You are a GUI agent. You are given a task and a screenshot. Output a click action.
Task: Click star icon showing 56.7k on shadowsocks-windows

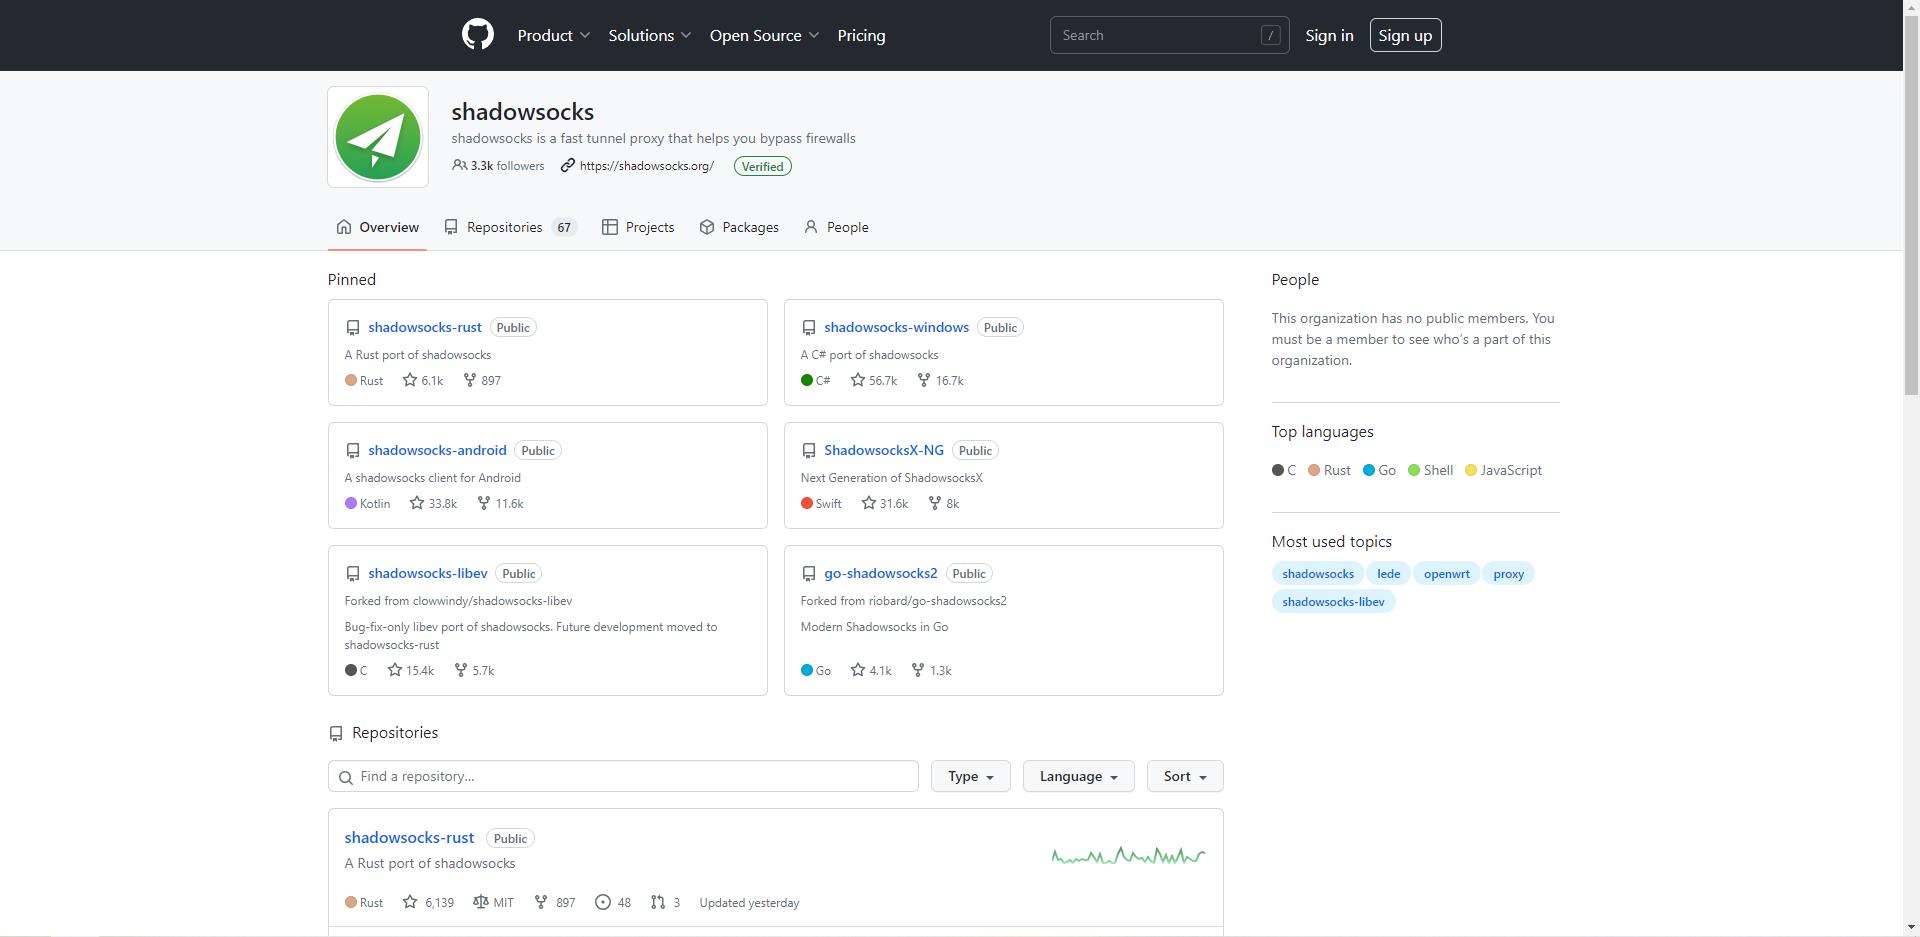point(858,380)
